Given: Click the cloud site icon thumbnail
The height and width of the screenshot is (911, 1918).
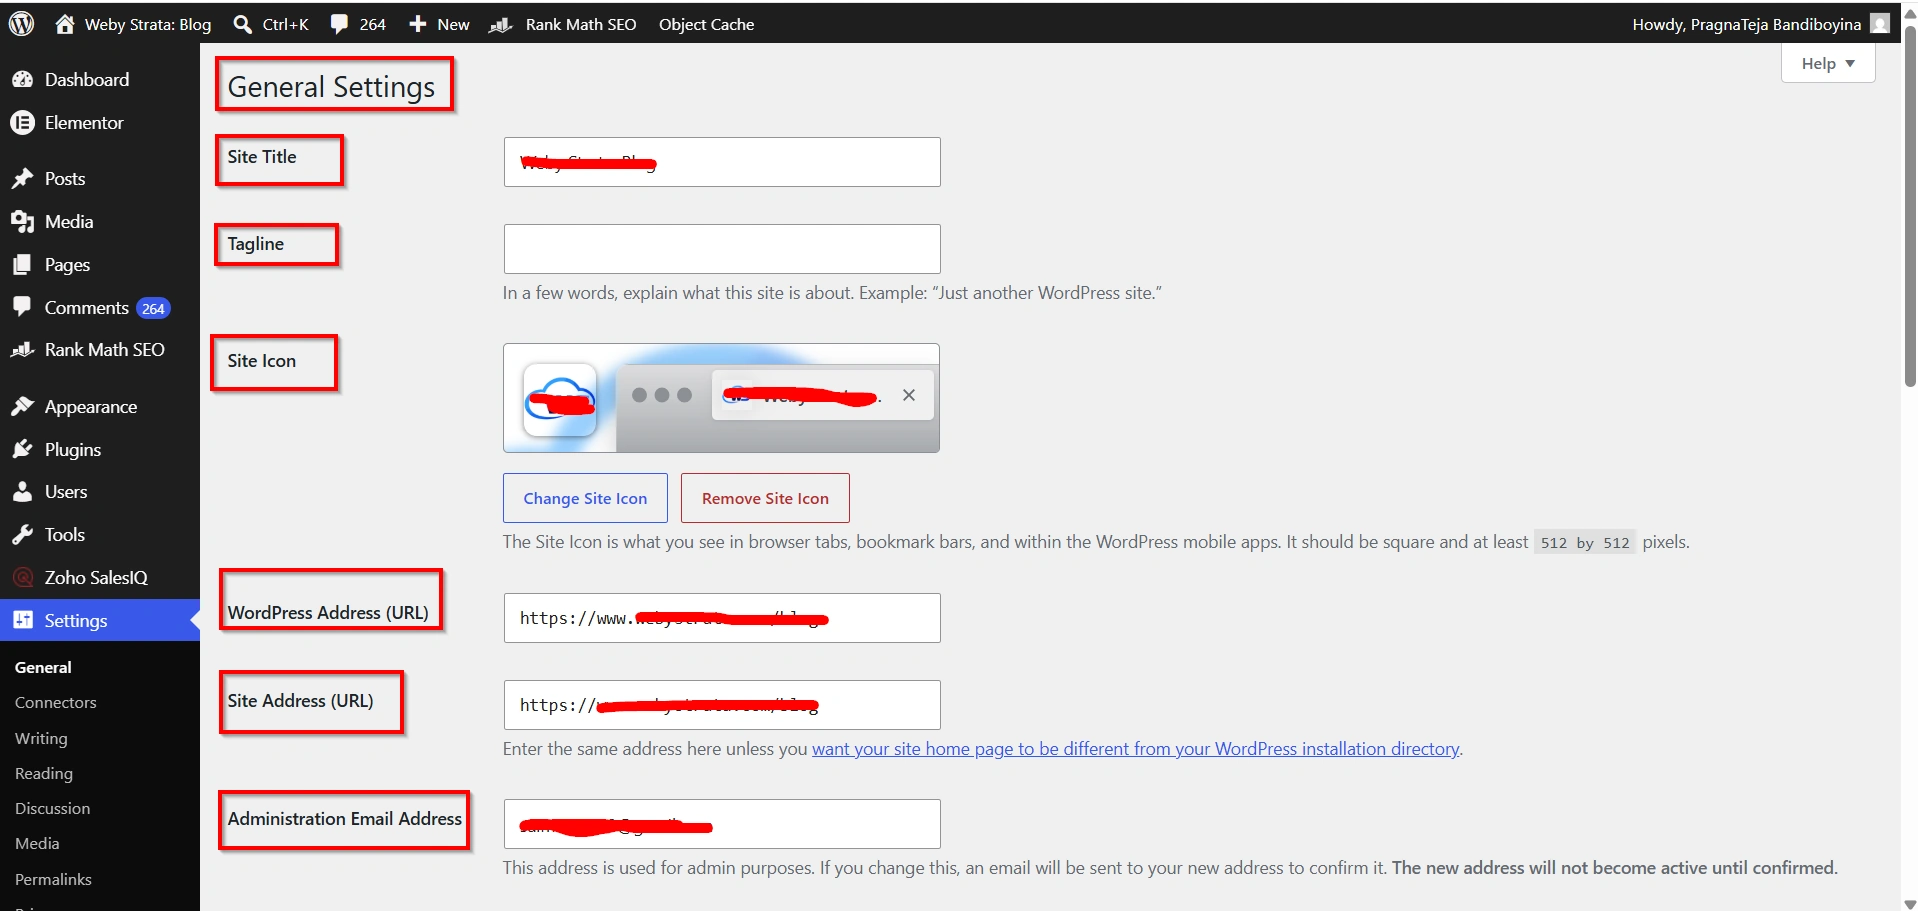Looking at the screenshot, I should tap(560, 400).
